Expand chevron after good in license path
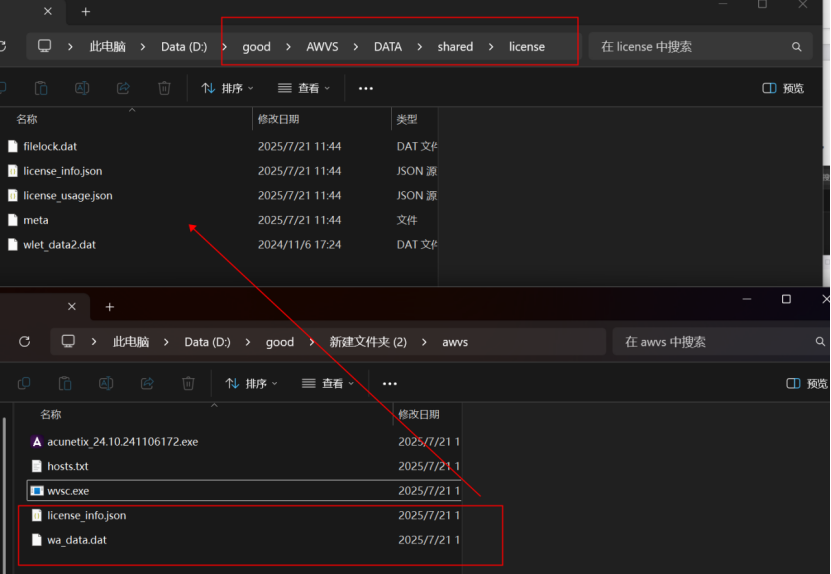Viewport: 831px width, 574px height. click(x=288, y=47)
